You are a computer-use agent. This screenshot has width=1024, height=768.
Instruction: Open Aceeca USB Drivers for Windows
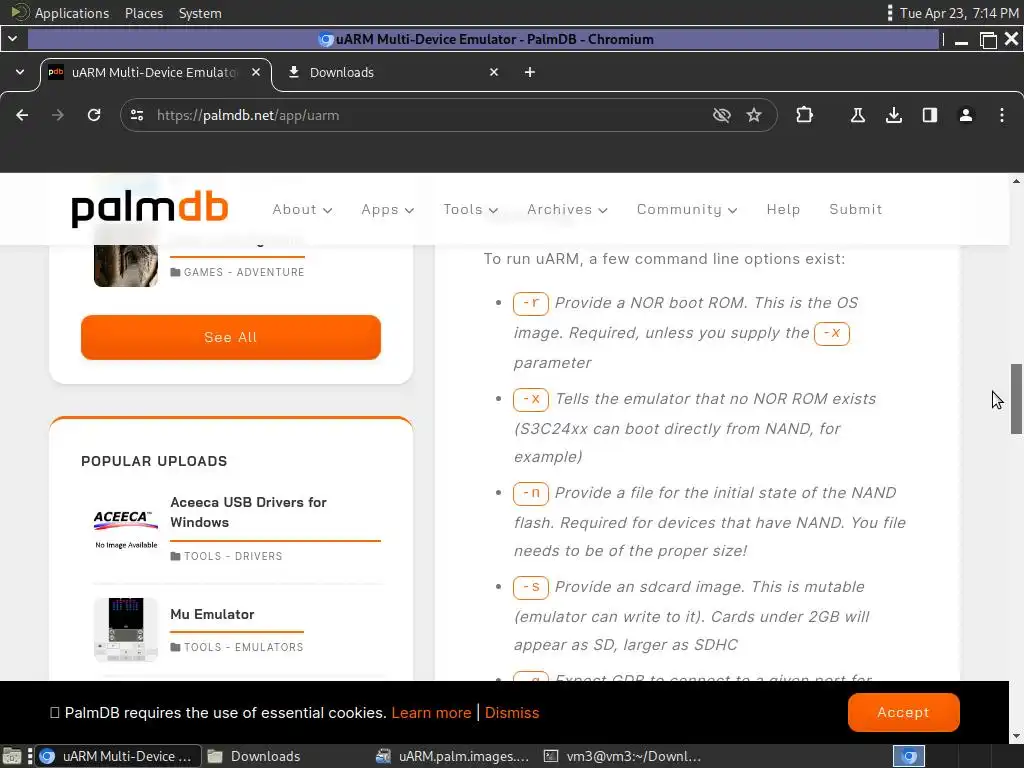coord(248,512)
